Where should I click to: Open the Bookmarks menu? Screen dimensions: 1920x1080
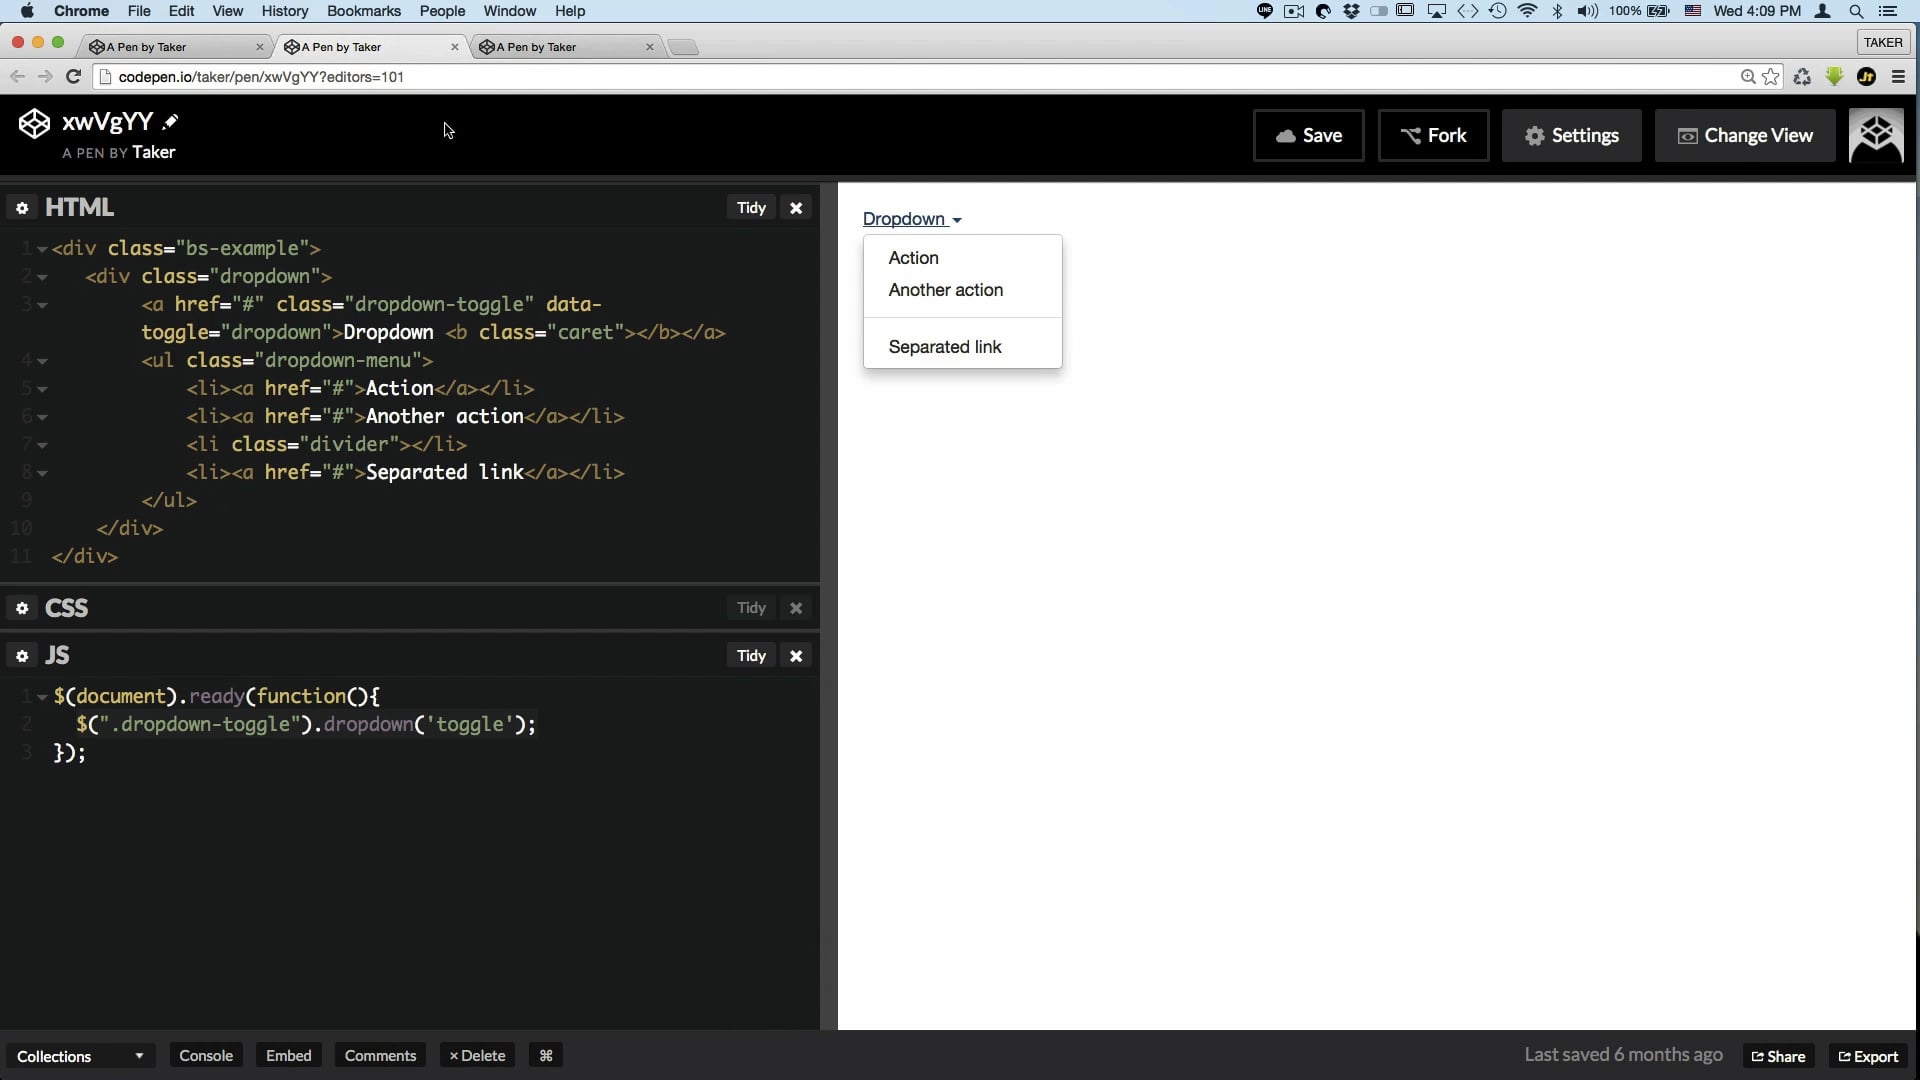363,11
